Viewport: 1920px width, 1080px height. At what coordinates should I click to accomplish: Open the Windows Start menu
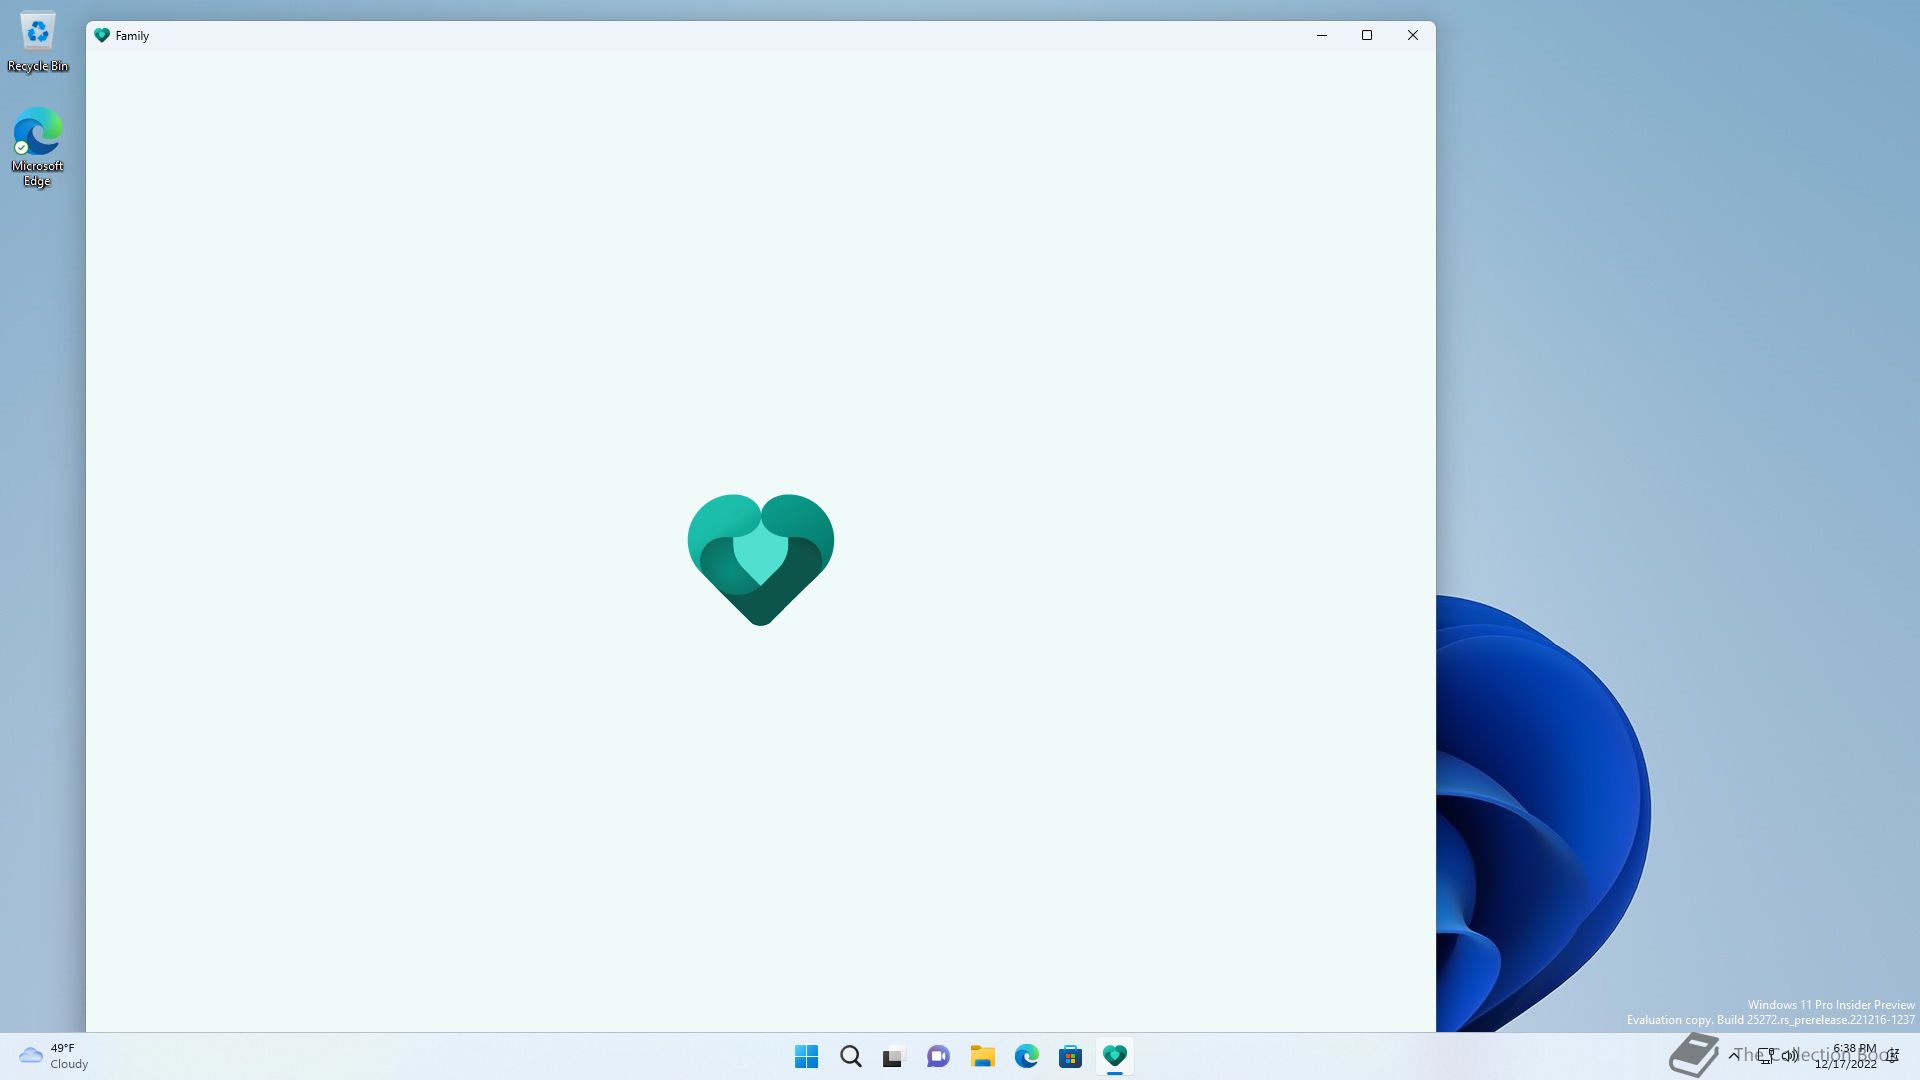(806, 1056)
